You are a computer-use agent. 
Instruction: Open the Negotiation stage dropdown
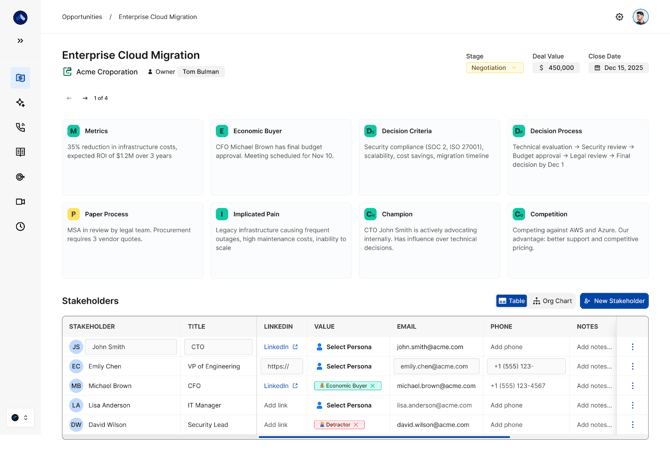pos(494,68)
